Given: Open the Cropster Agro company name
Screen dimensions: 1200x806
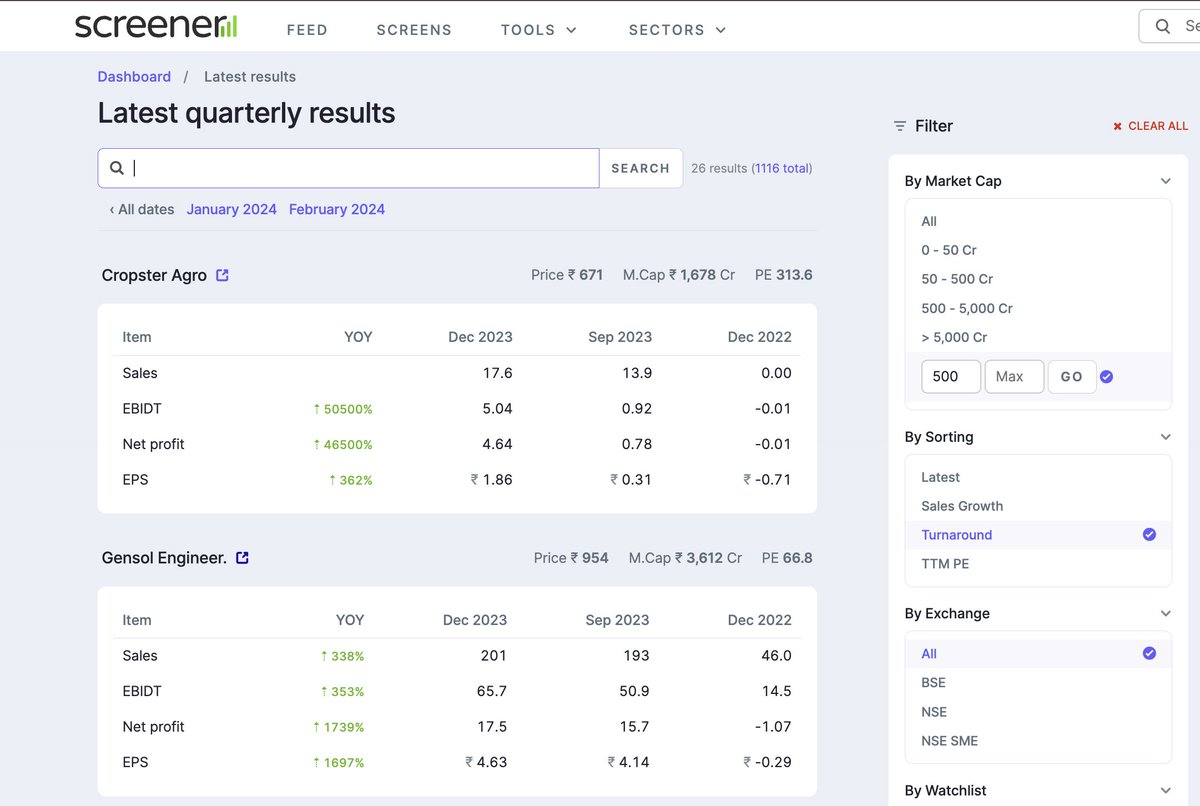Looking at the screenshot, I should 154,275.
